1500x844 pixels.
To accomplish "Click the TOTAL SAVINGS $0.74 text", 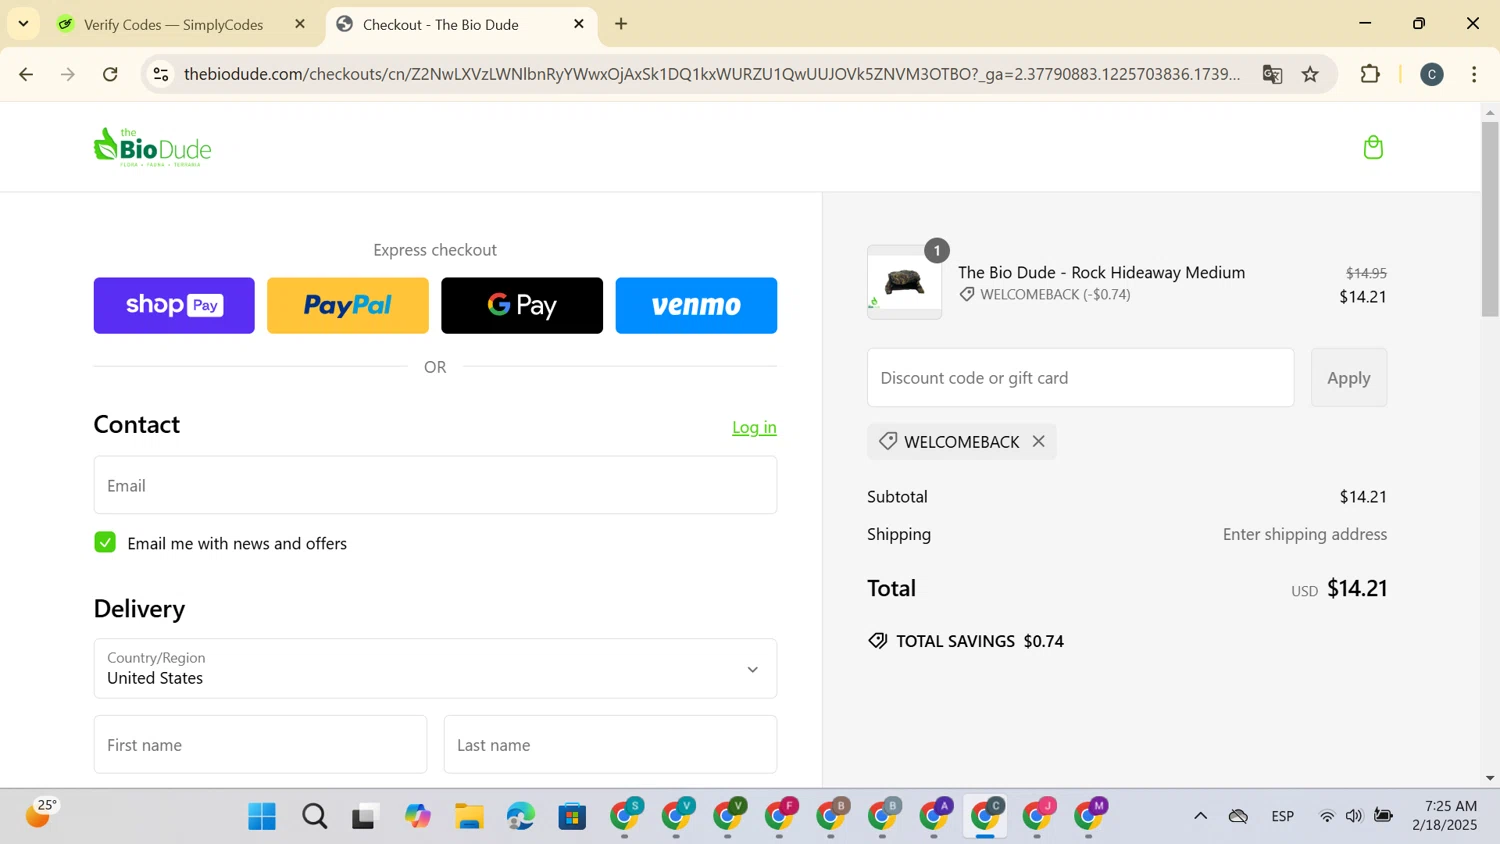I will 979,641.
